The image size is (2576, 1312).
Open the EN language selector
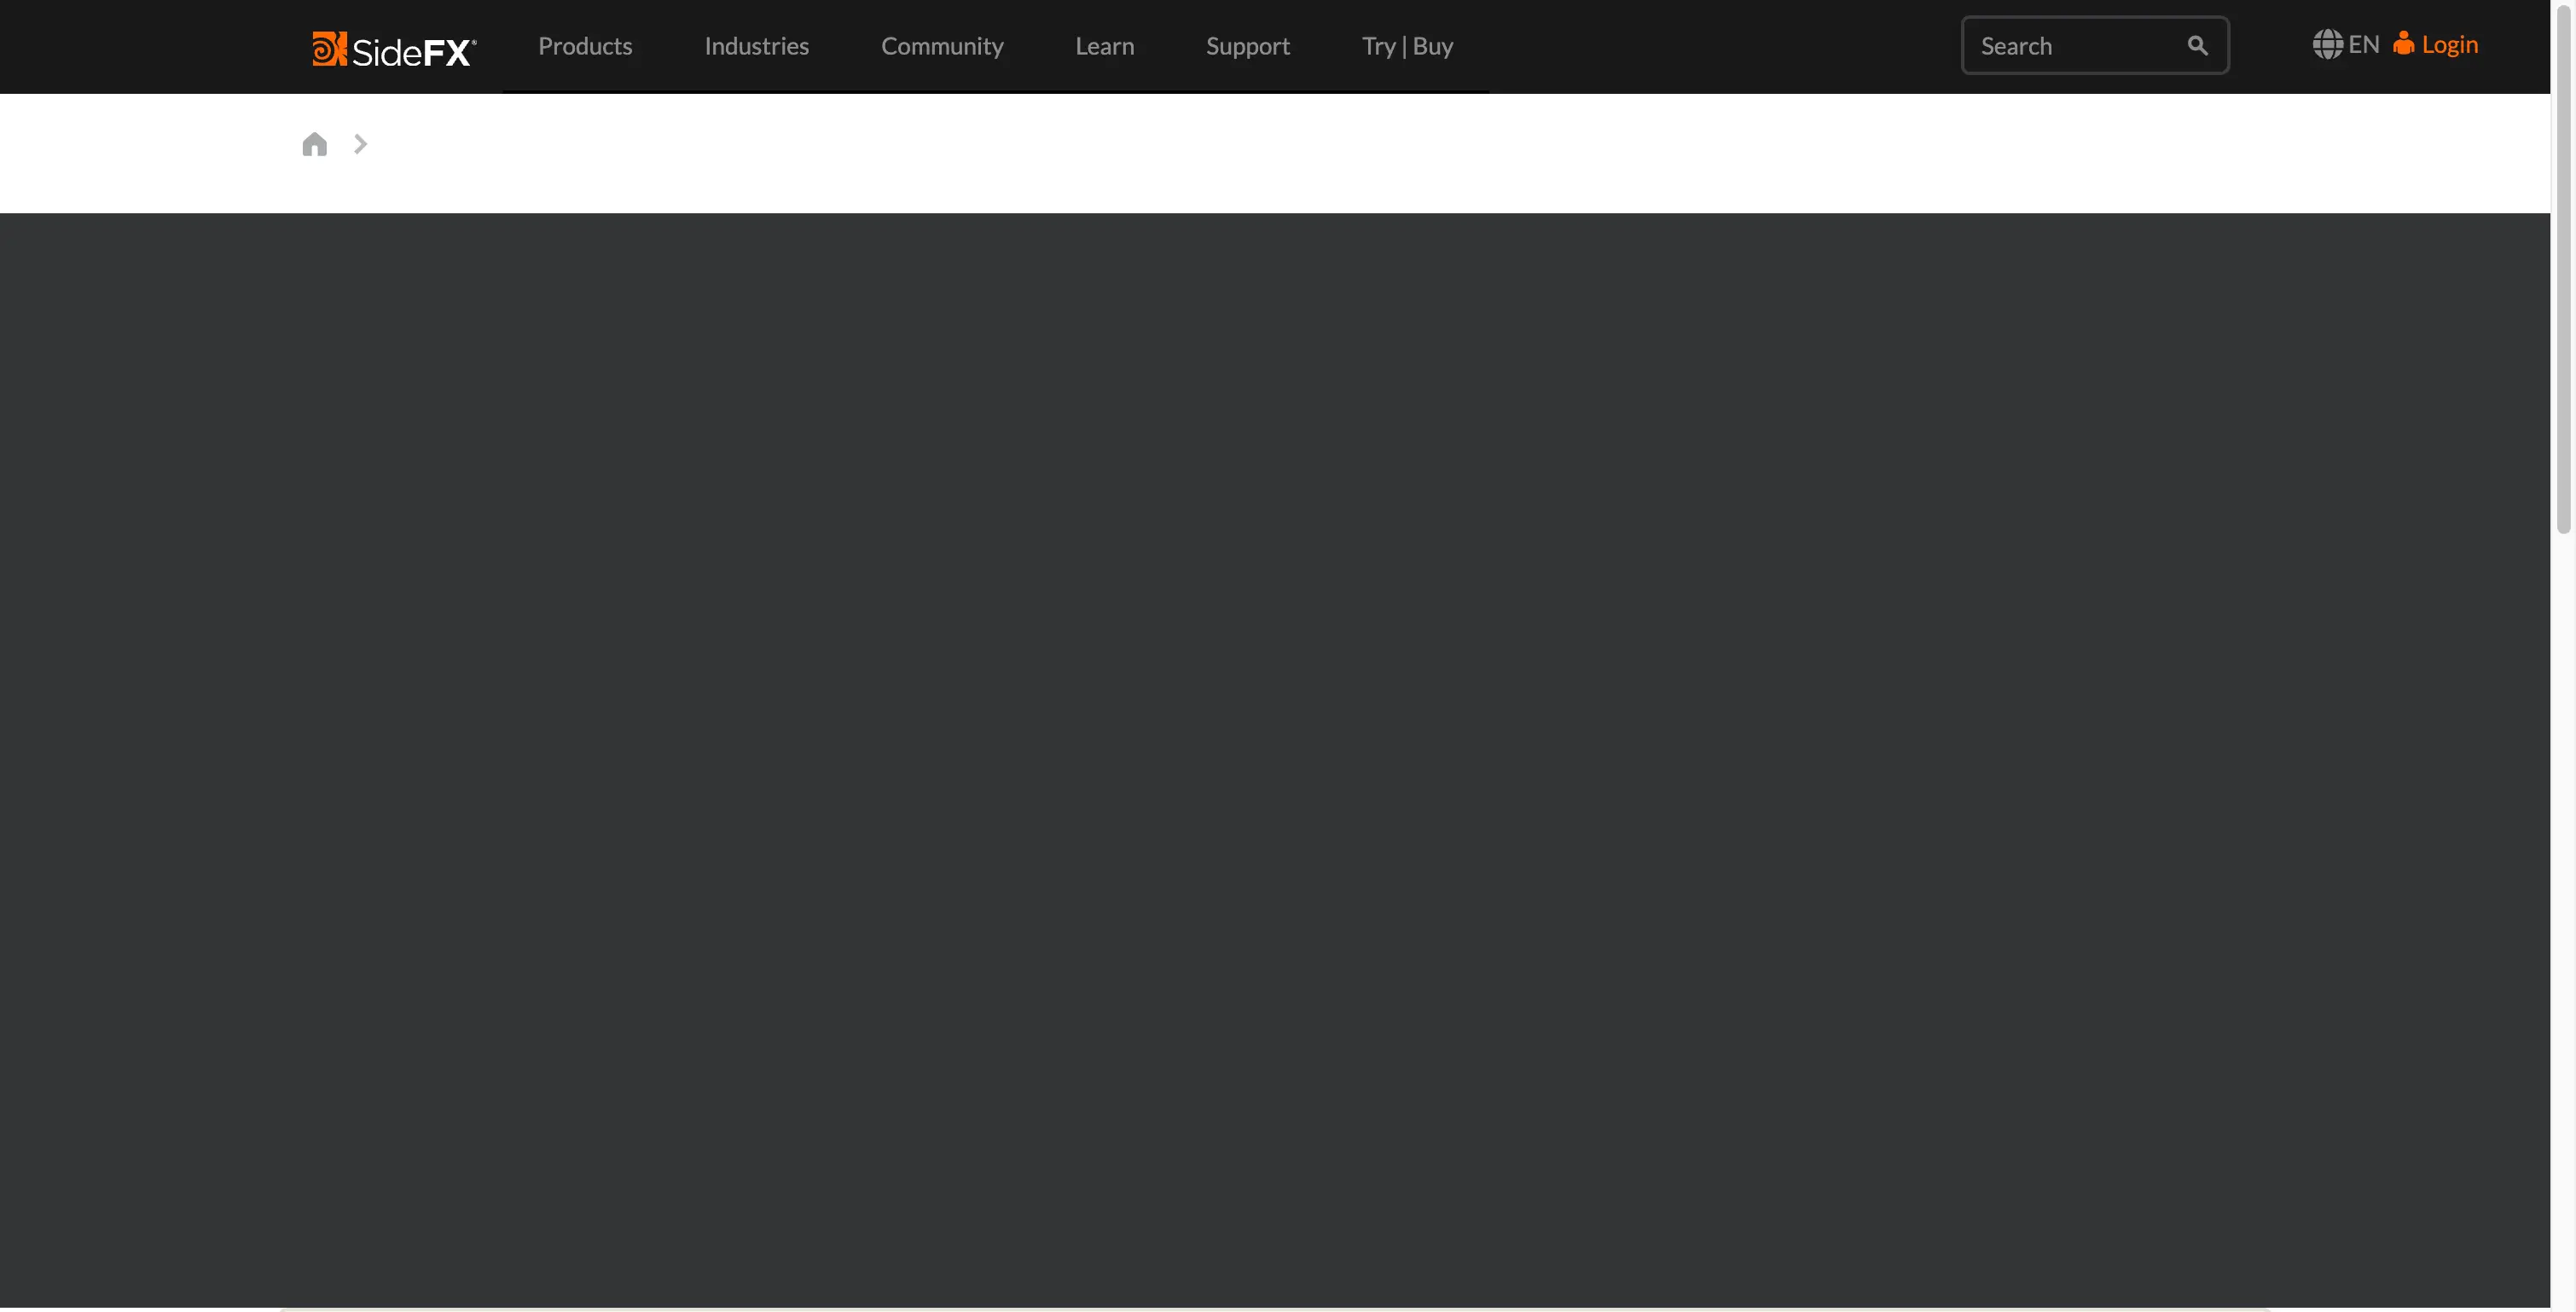[x=2363, y=45]
